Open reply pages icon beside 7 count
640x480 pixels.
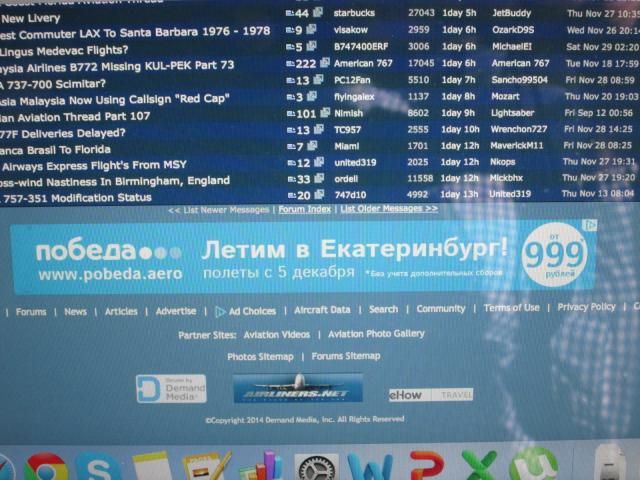pyautogui.click(x=312, y=145)
